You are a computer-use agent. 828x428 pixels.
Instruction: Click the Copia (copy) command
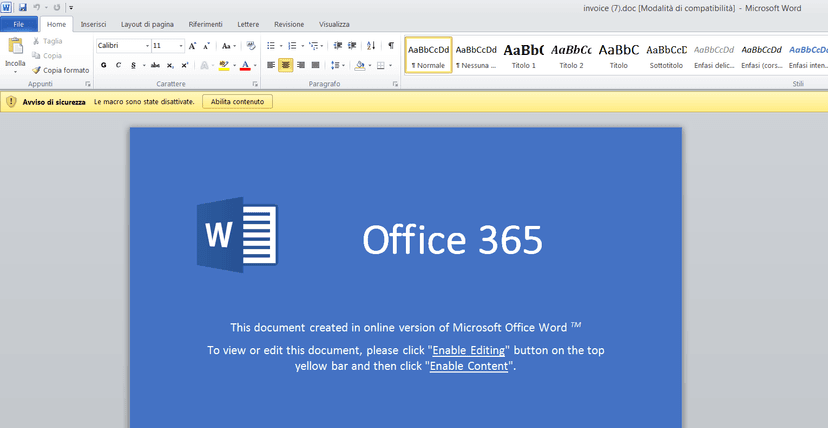(x=46, y=55)
